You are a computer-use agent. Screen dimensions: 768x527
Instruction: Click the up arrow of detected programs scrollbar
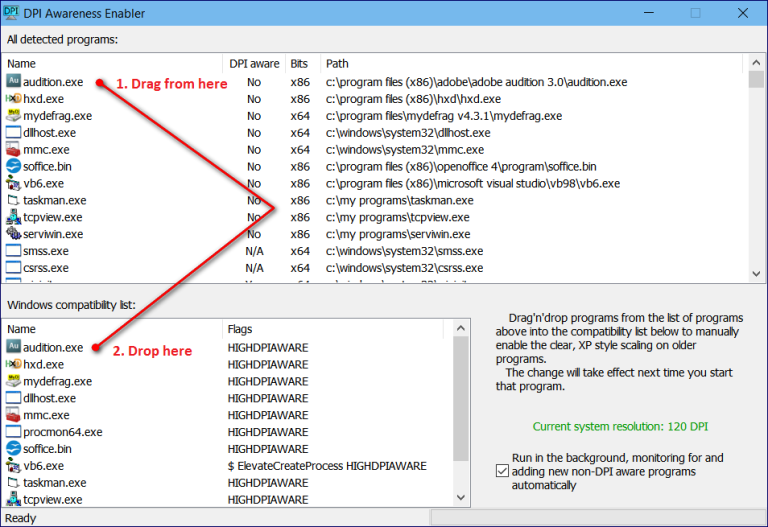756,63
